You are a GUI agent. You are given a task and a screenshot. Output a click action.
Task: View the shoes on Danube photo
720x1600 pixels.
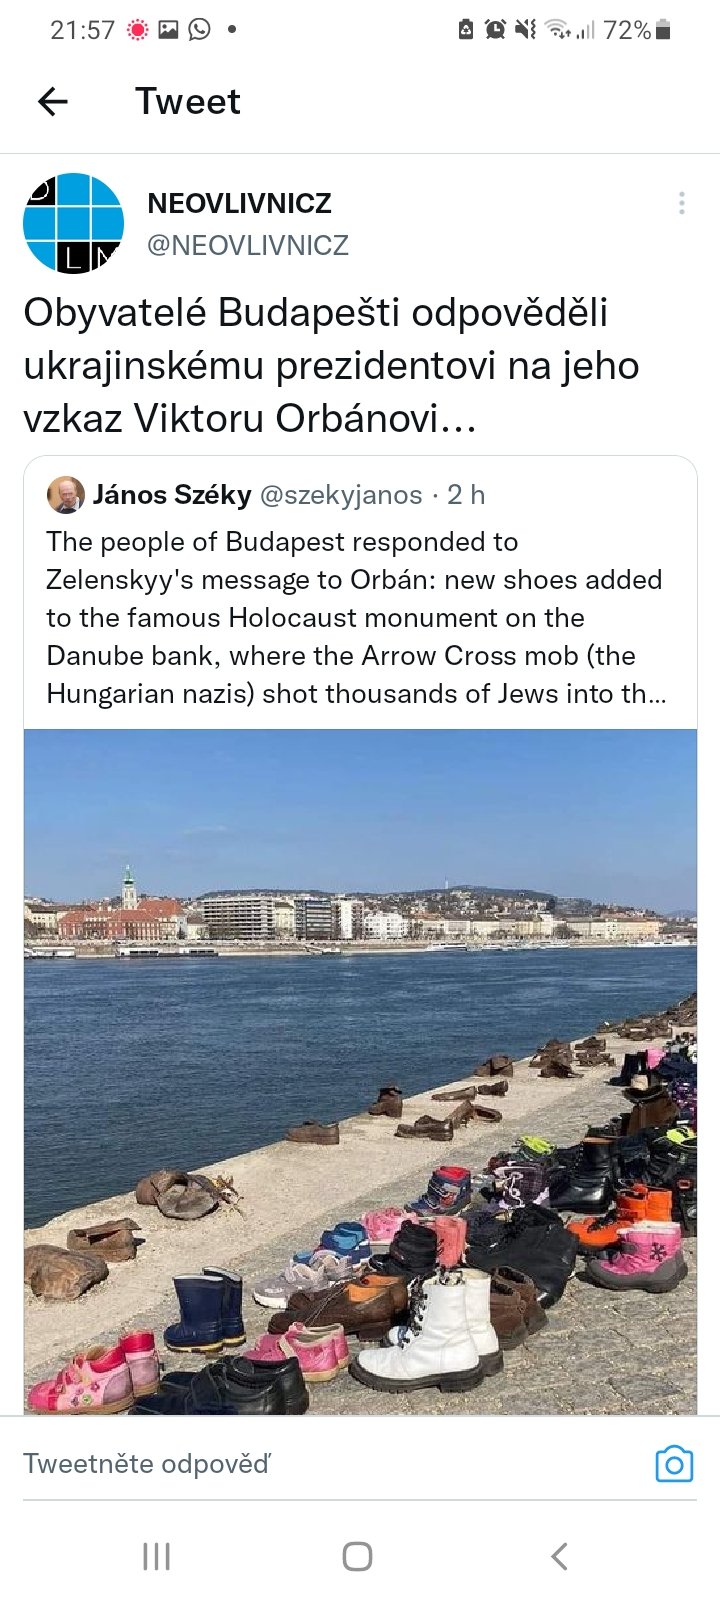tap(360, 1070)
